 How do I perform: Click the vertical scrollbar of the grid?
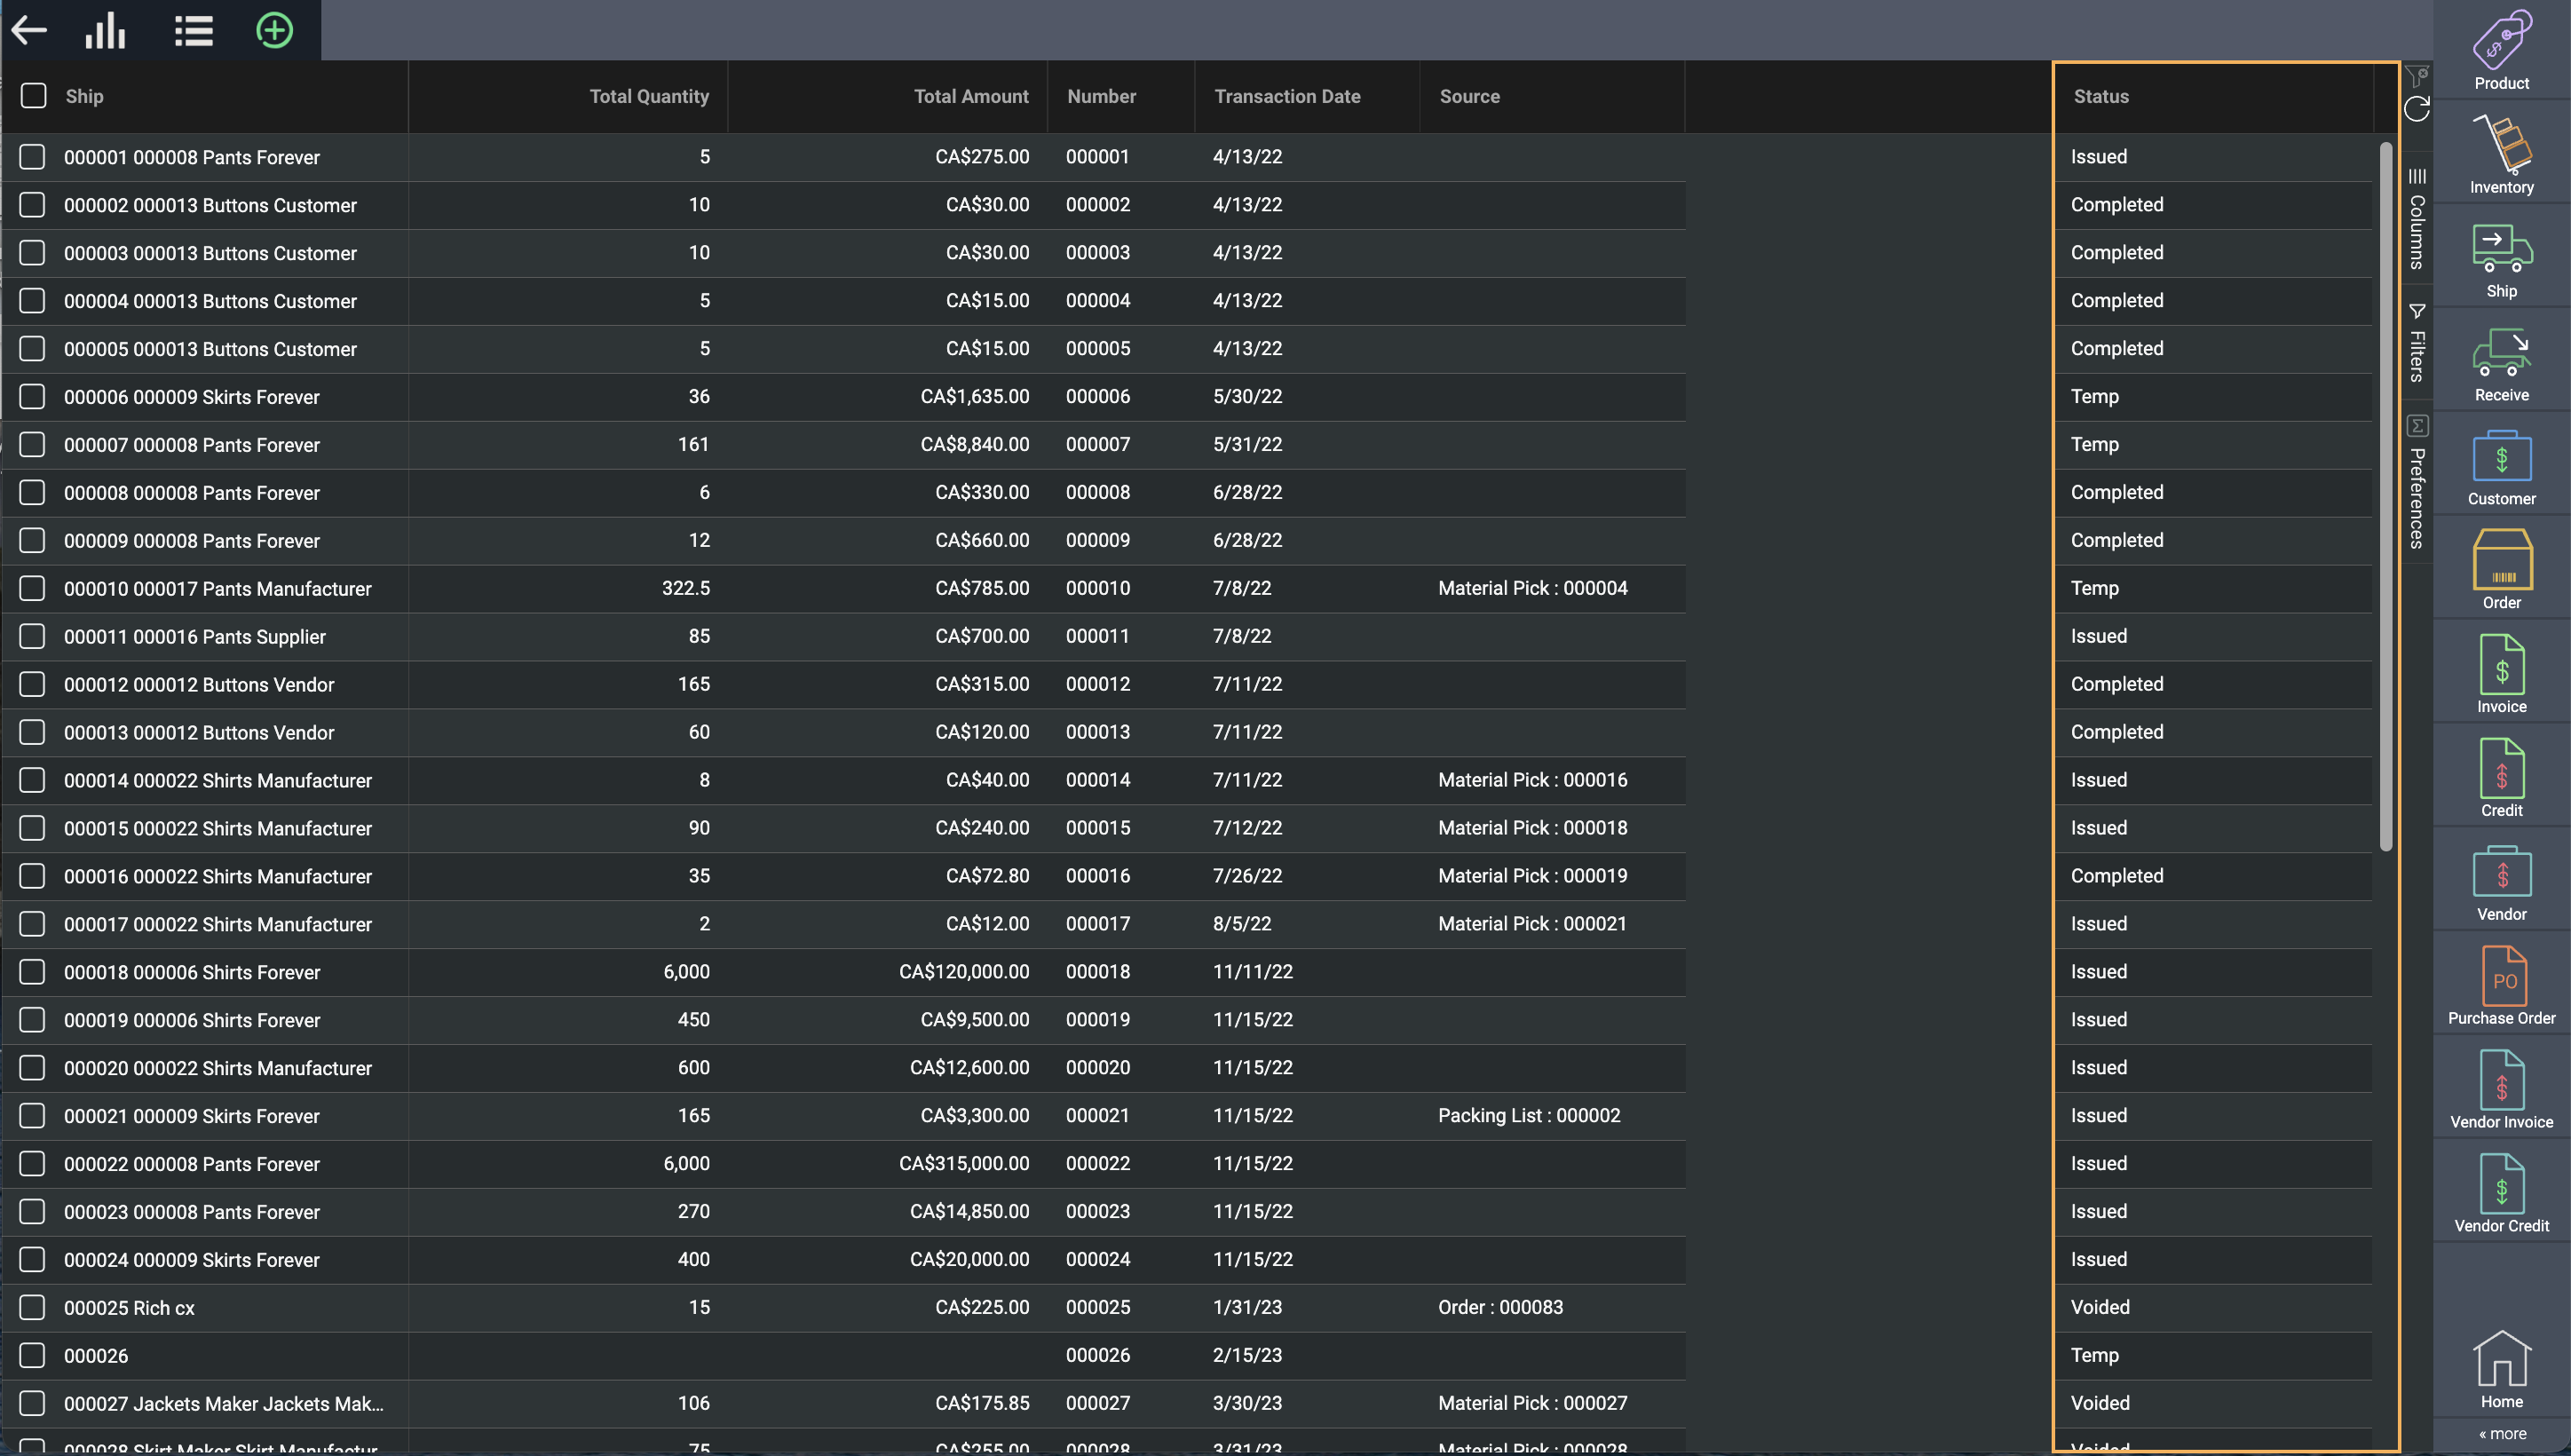point(2386,500)
